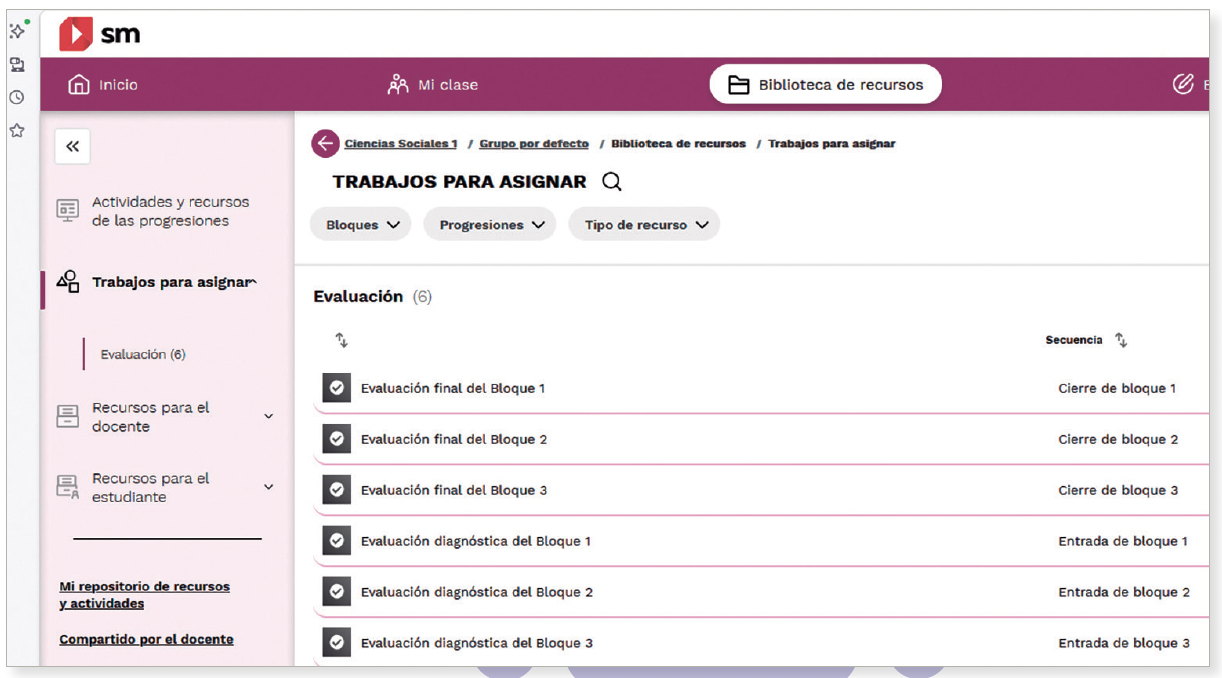Click the circular back arrow button
This screenshot has height=678, width=1222.
325,144
